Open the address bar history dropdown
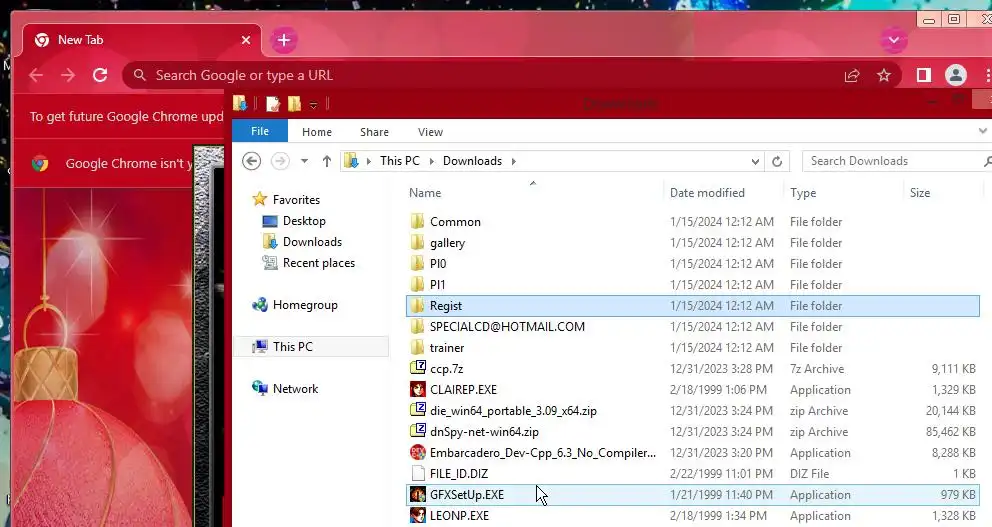The image size is (992, 527). pyautogui.click(x=755, y=161)
